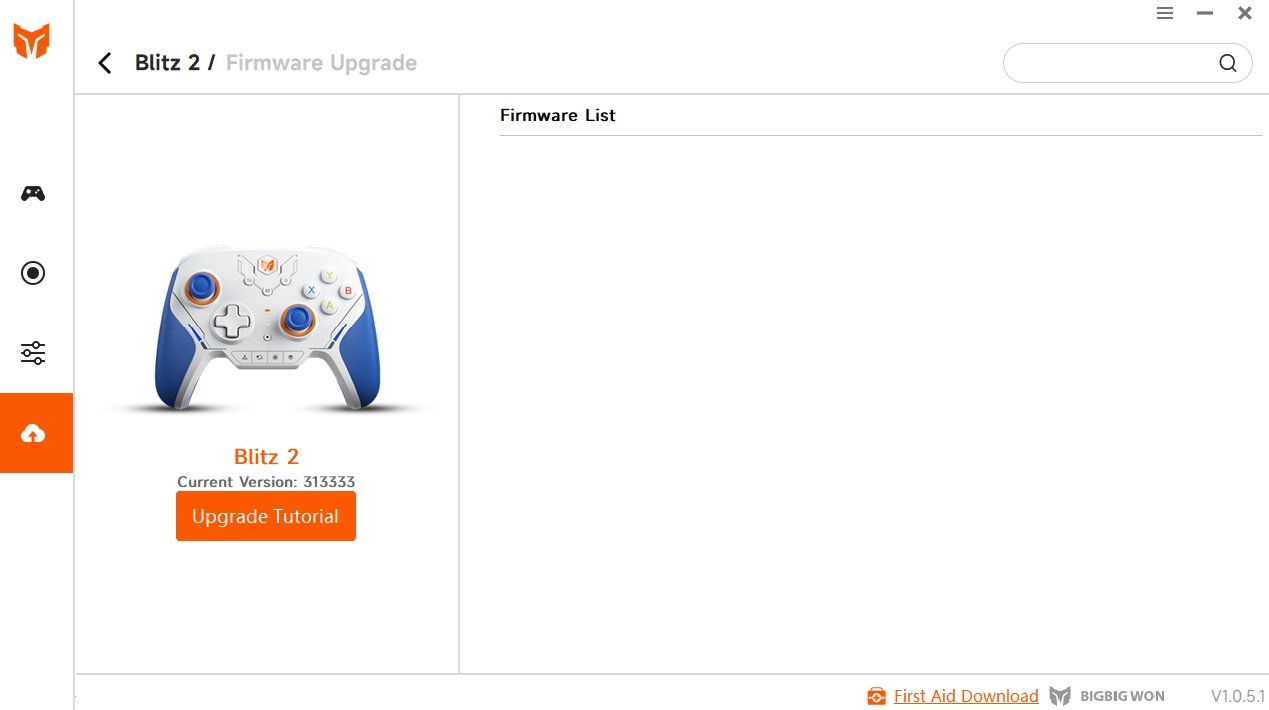
Task: Click the BIGBIG WON footer logo
Action: pyautogui.click(x=1107, y=696)
